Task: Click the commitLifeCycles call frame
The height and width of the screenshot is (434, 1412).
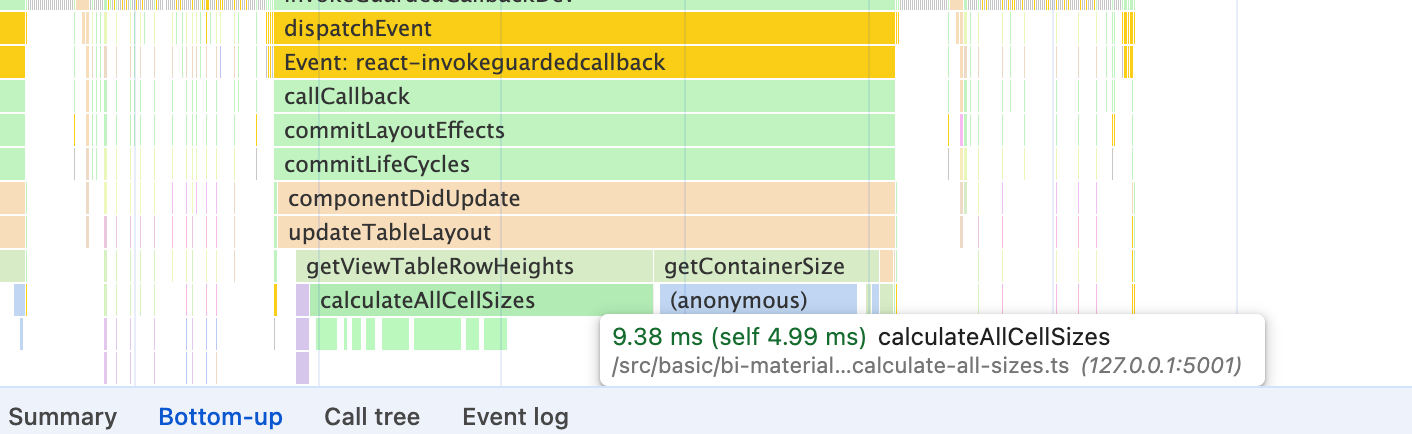Action: click(584, 164)
